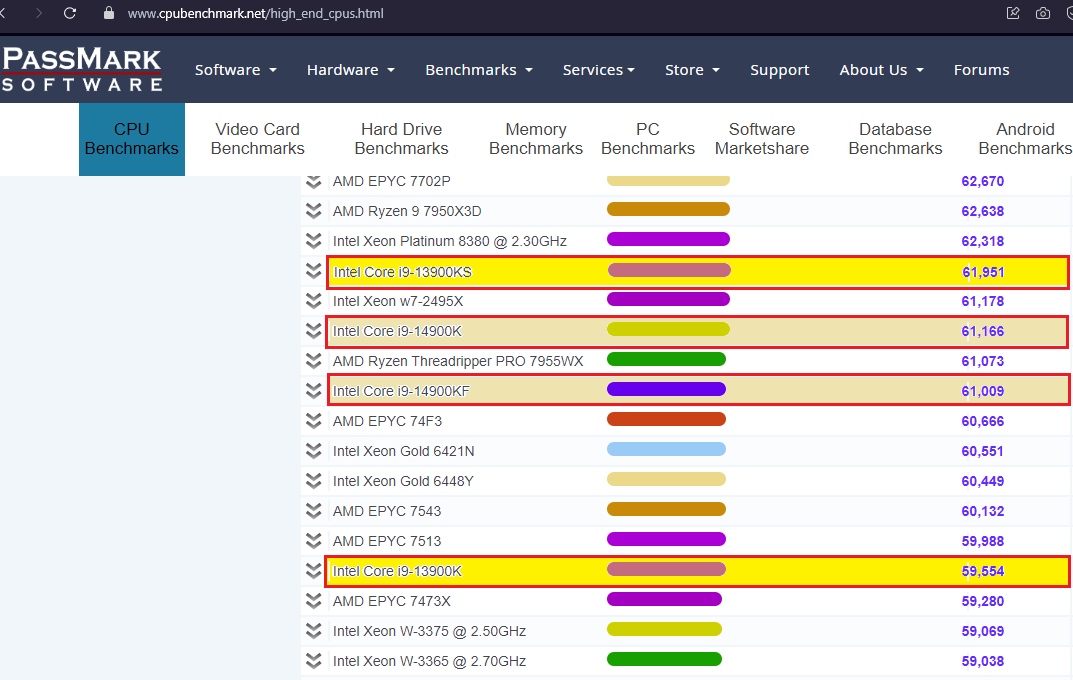Open the Intel Core i9-14900K link
Screen dimensions: 1073x680
(x=397, y=331)
